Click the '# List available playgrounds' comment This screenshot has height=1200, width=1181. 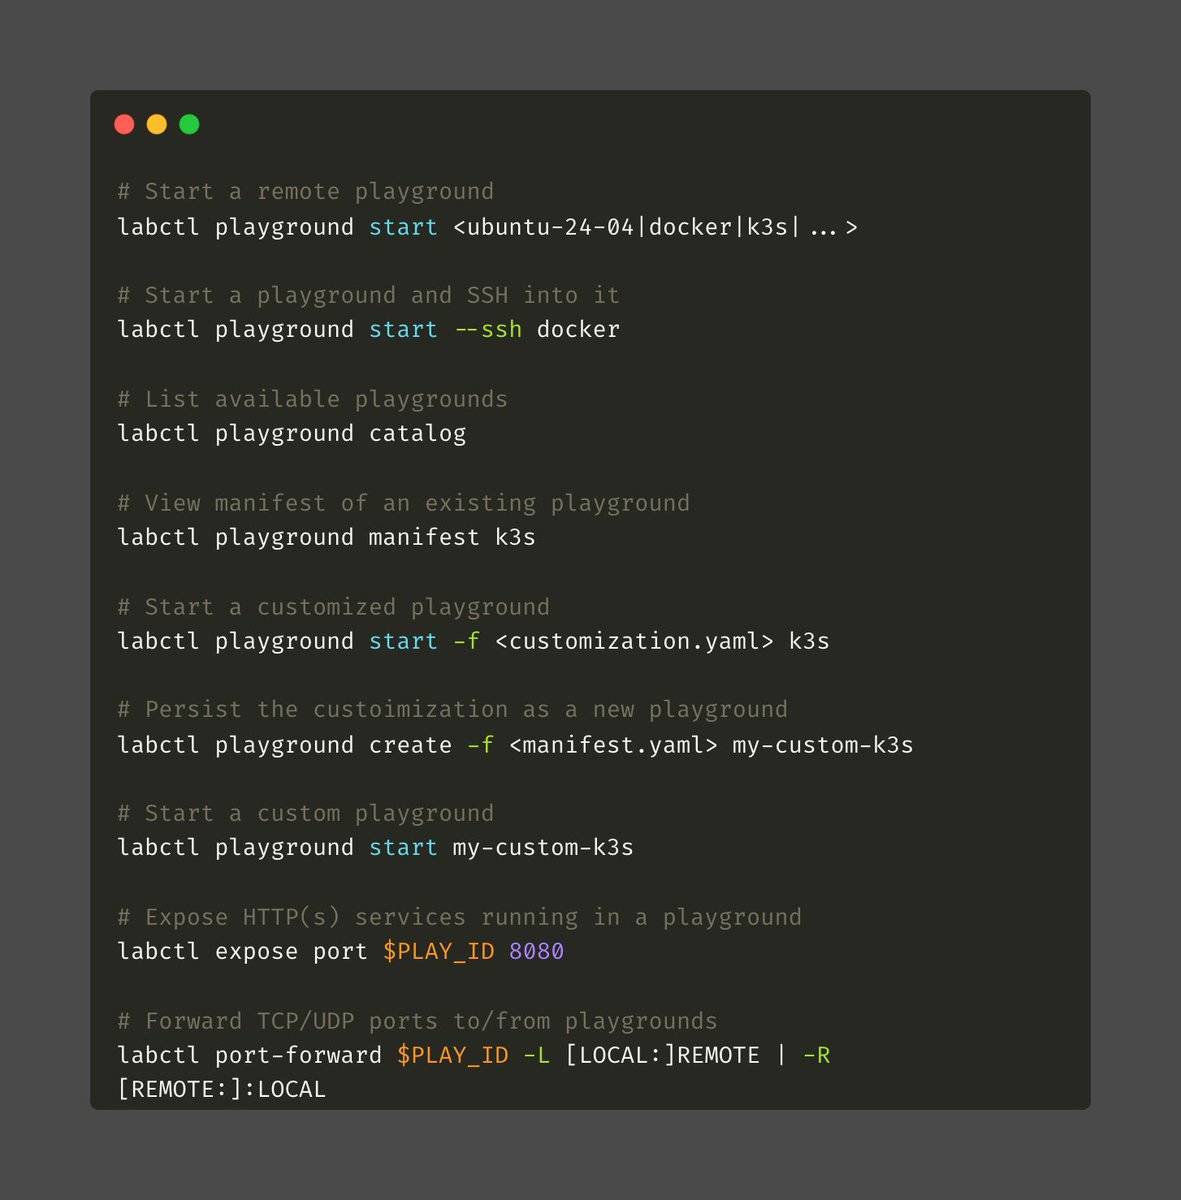click(x=312, y=400)
